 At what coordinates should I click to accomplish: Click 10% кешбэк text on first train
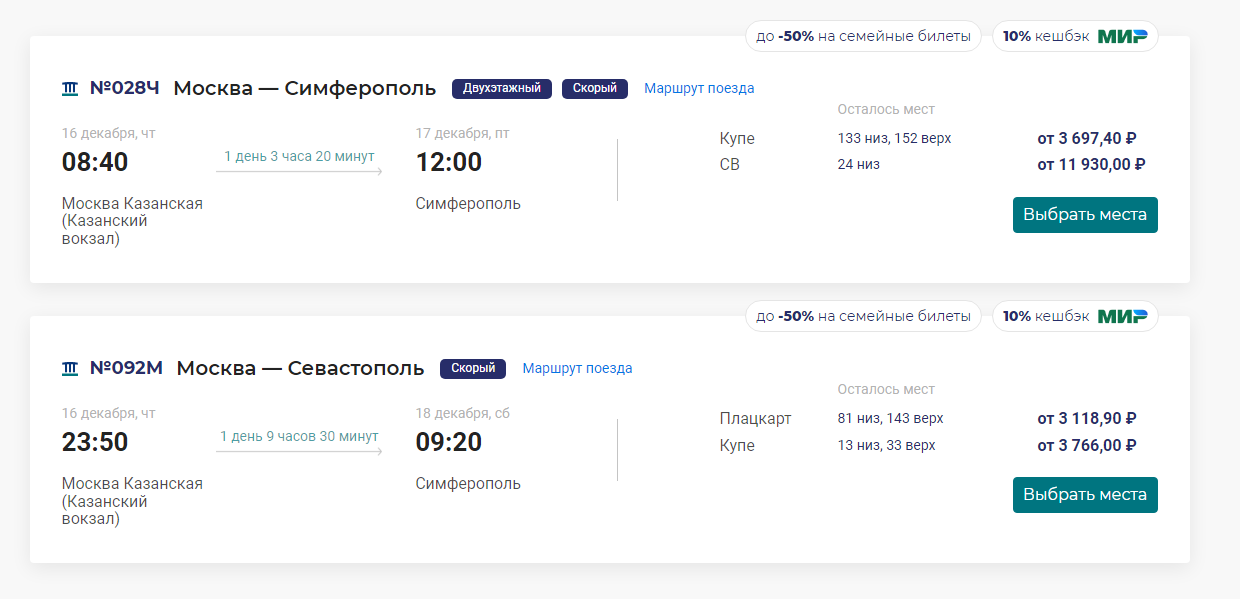coord(1046,36)
